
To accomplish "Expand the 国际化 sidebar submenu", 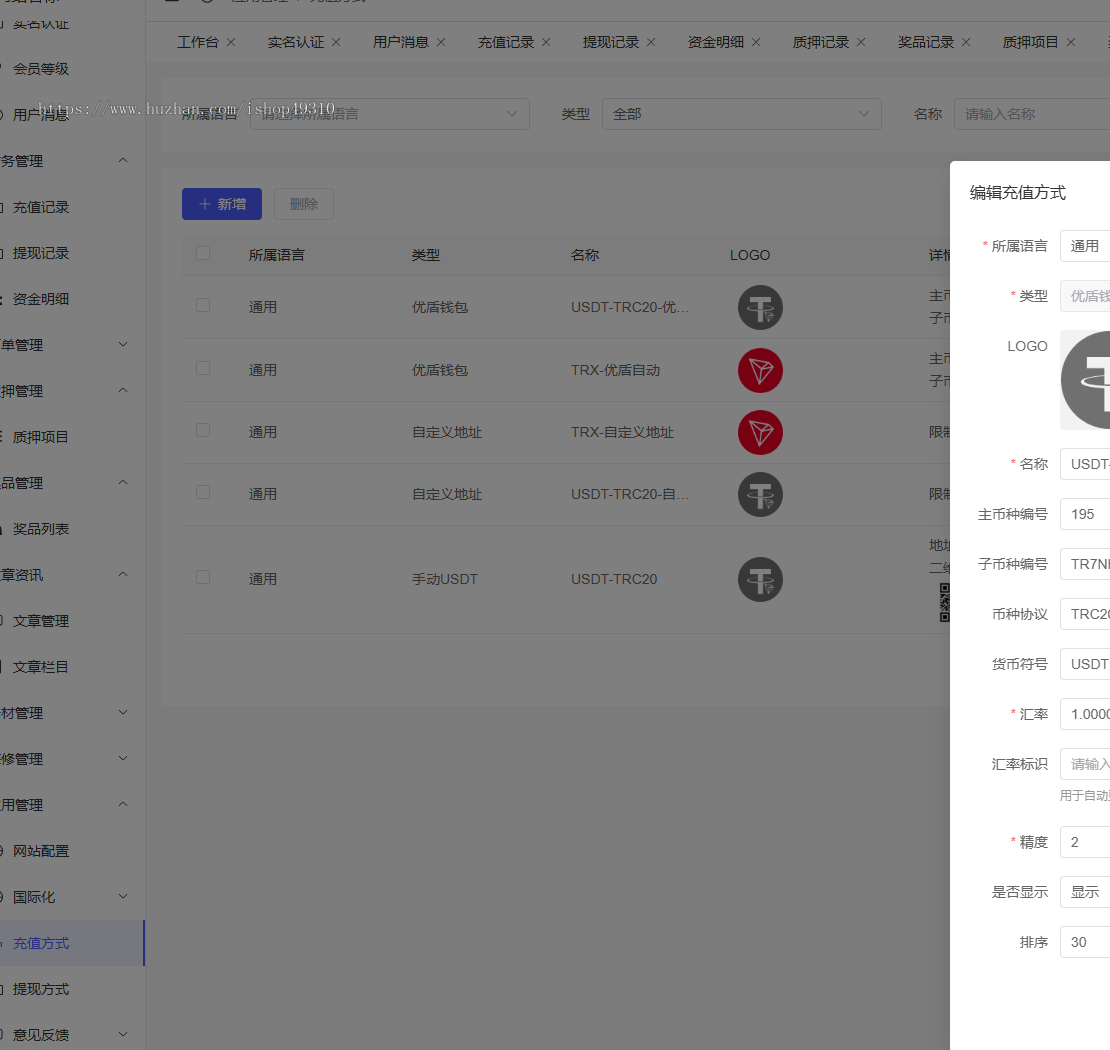I will [x=123, y=896].
